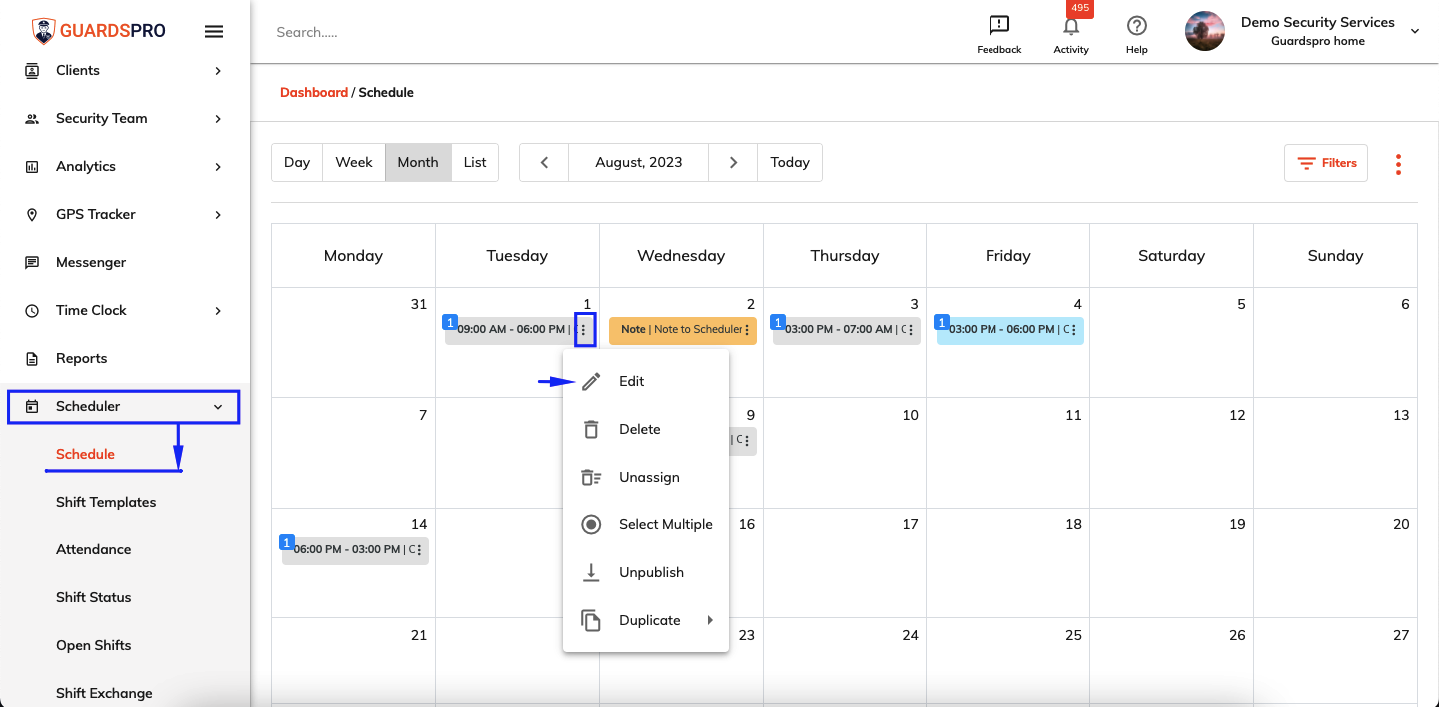Screen dimensions: 1439x707
Task: Click the GuardsPro logo
Action: [x=97, y=29]
